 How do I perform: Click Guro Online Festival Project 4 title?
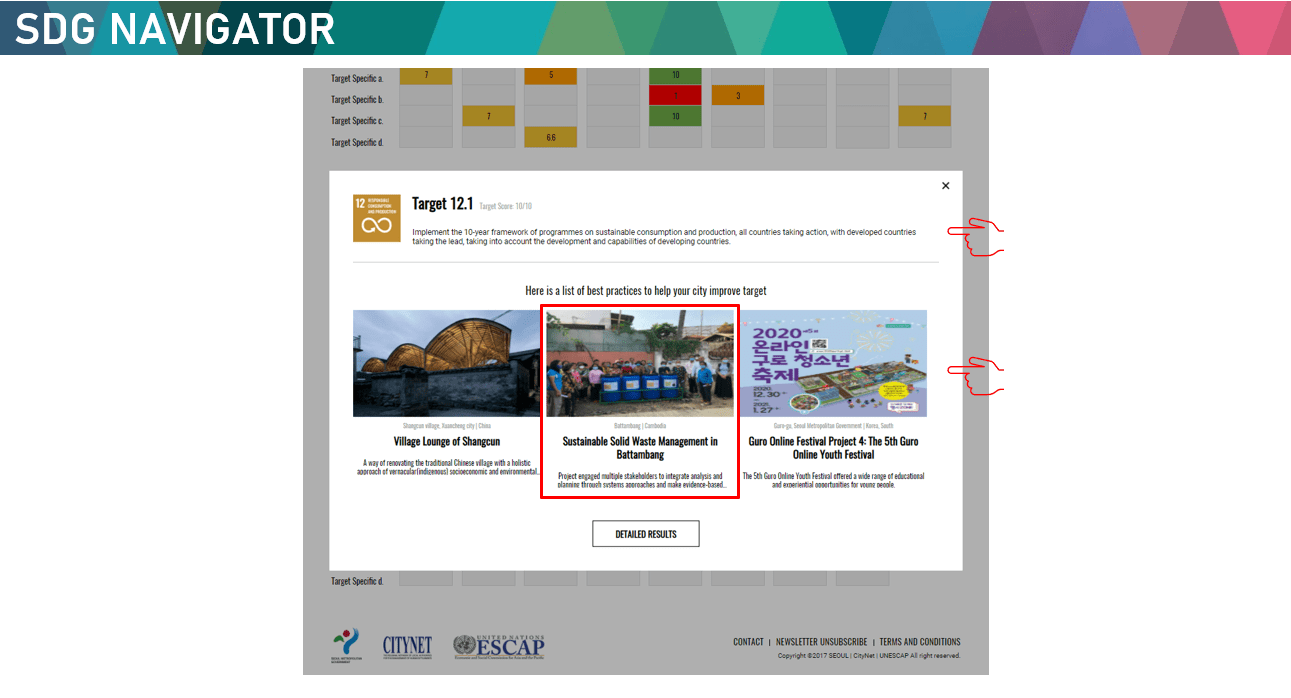pyautogui.click(x=833, y=448)
